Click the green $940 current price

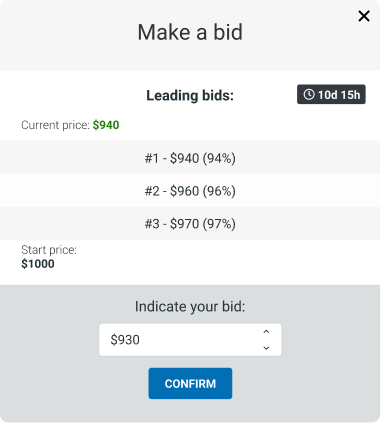tap(106, 125)
